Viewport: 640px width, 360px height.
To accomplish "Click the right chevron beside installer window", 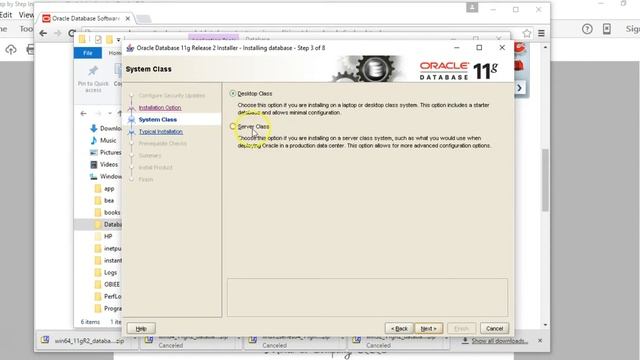I will (519, 88).
